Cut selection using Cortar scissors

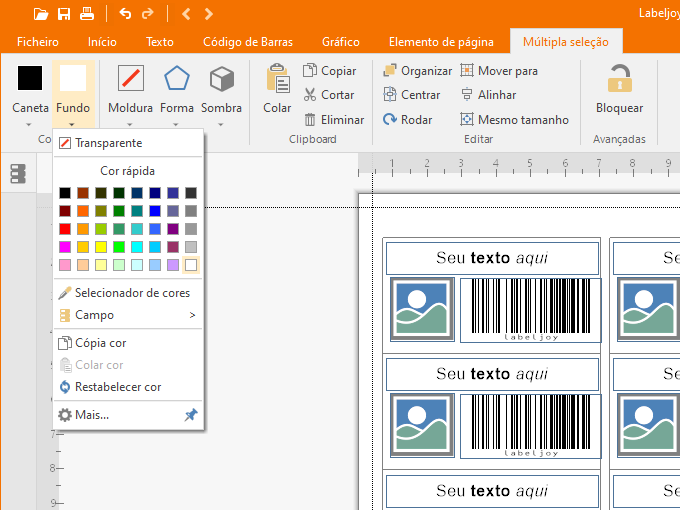tap(329, 95)
